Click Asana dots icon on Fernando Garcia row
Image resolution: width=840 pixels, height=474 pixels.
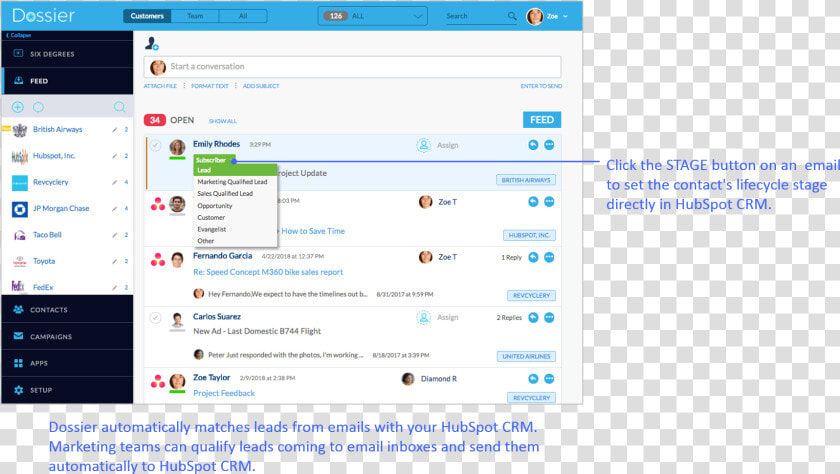tap(158, 260)
